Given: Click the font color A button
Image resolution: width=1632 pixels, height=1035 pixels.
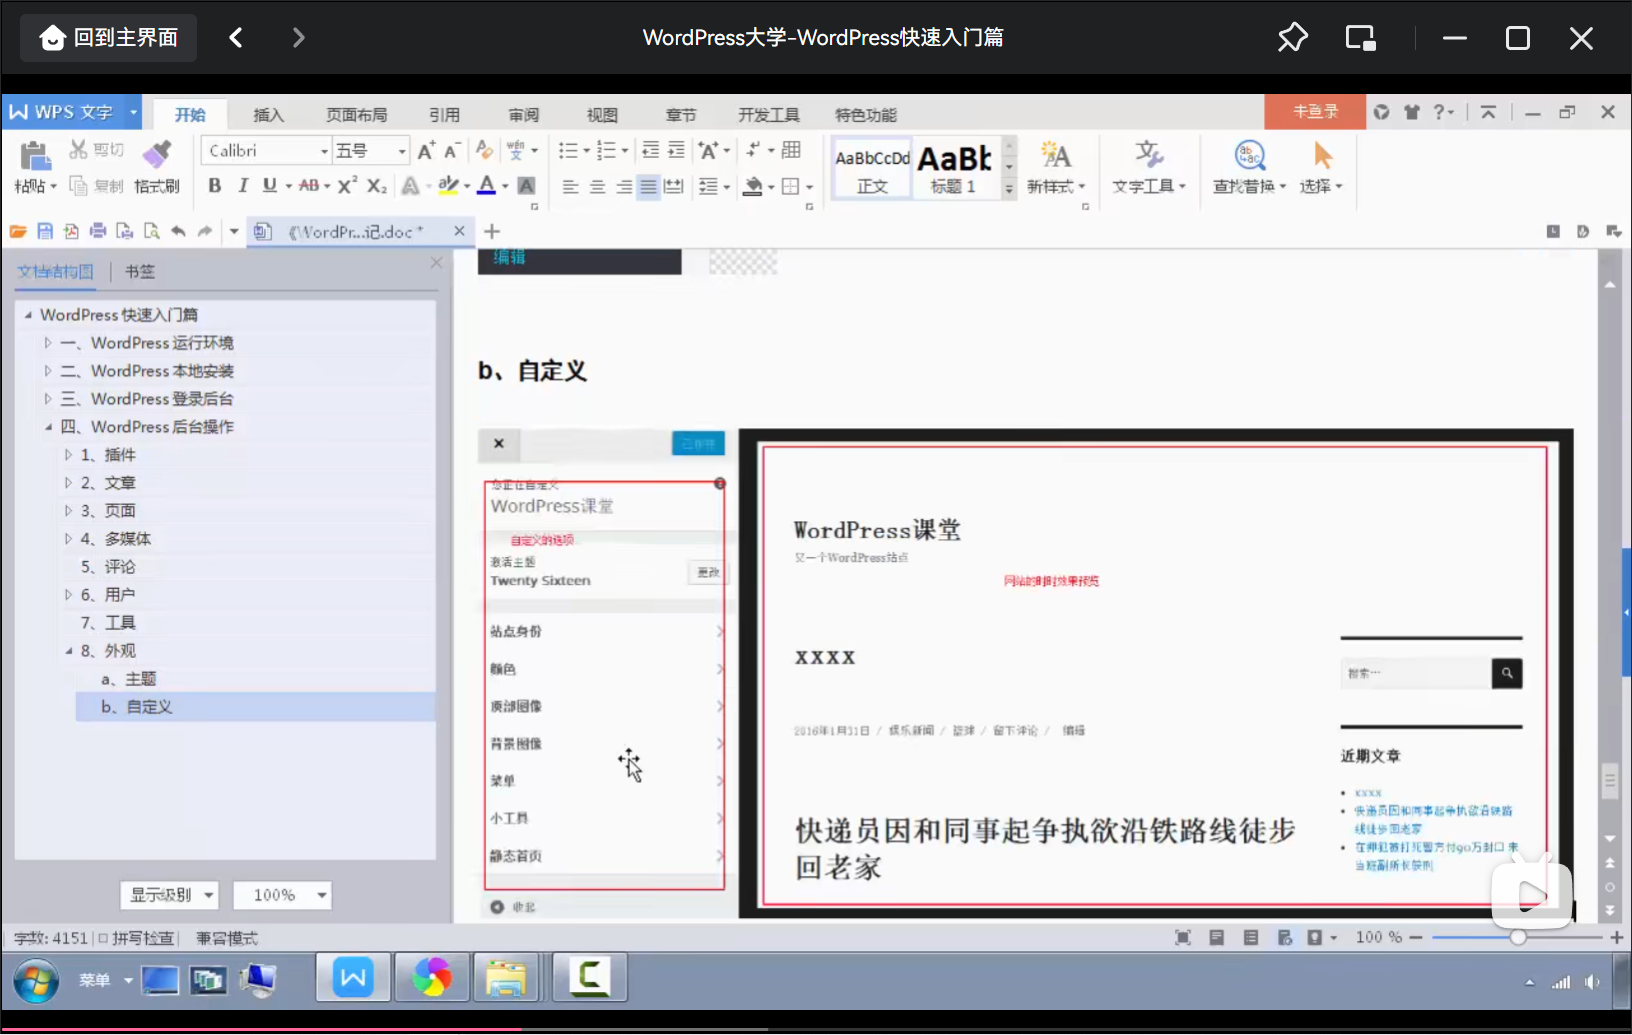Looking at the screenshot, I should pos(486,186).
